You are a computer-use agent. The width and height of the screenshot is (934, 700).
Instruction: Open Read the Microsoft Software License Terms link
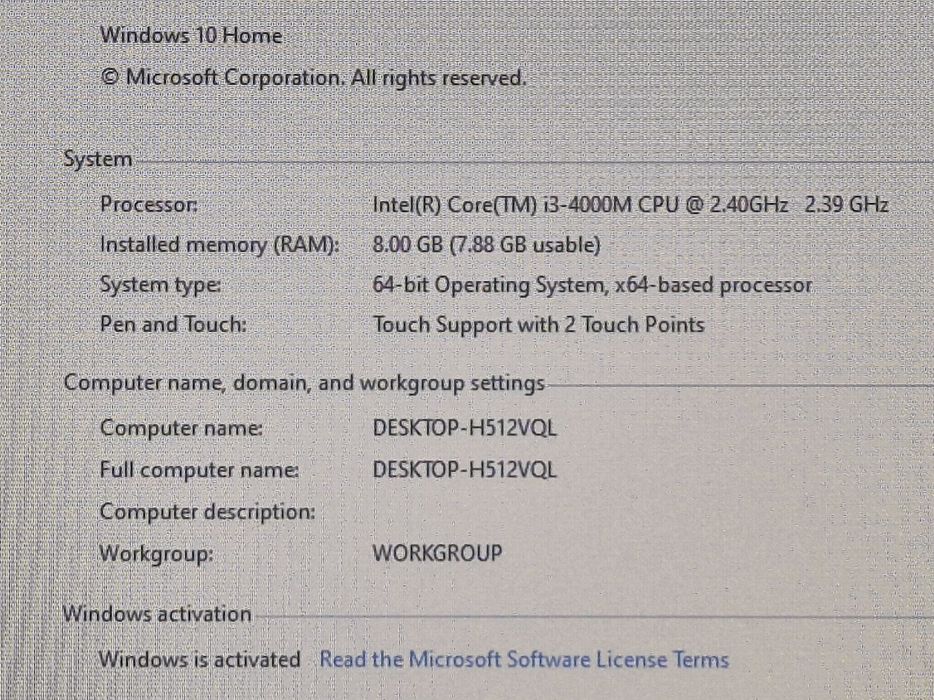click(x=524, y=659)
